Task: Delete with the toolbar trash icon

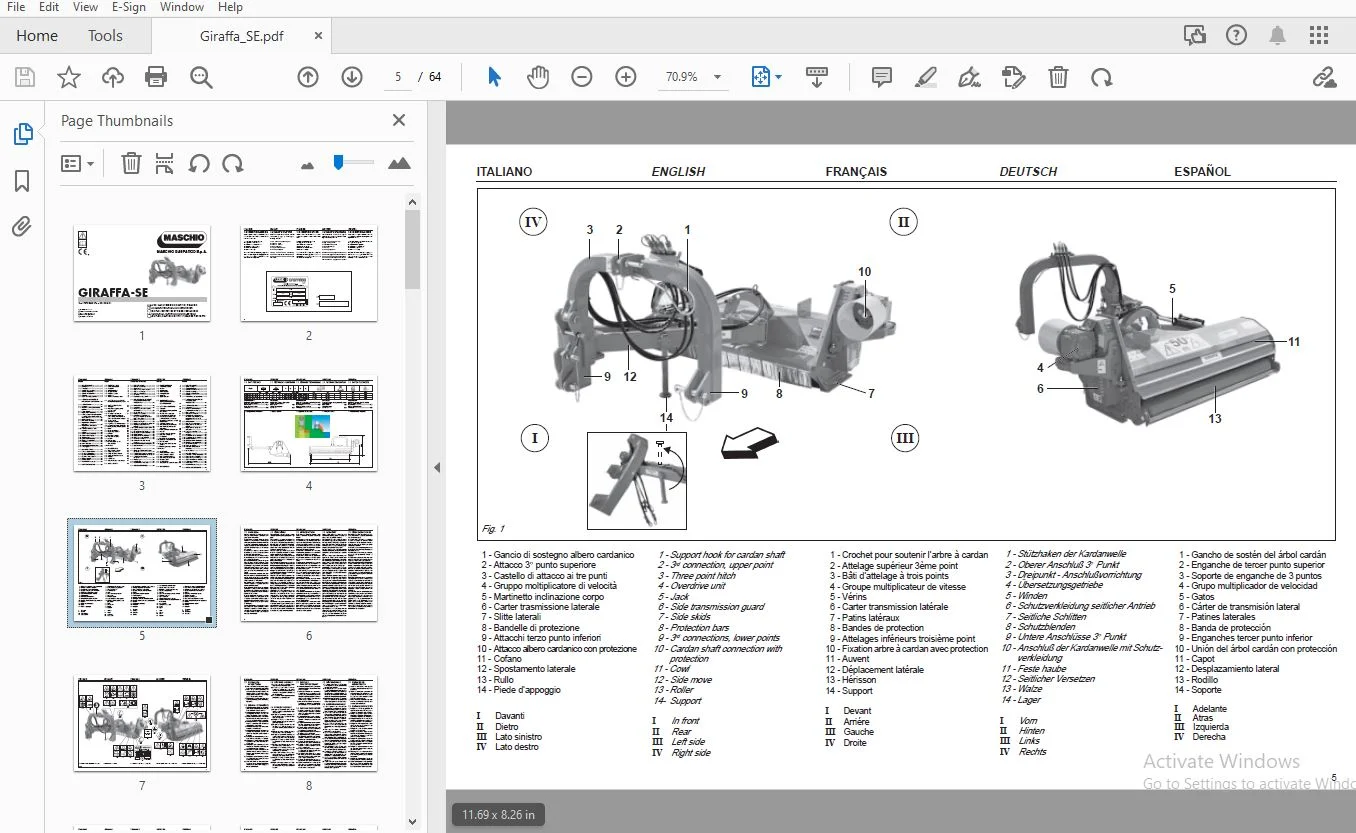Action: [1058, 77]
